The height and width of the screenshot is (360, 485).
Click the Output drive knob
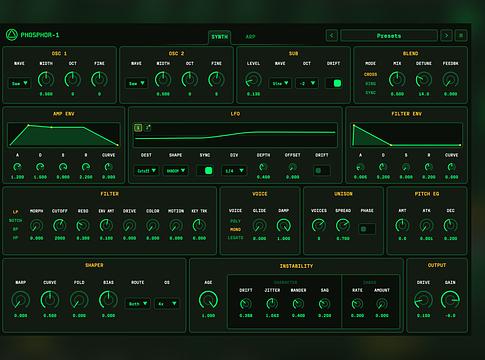tap(423, 300)
